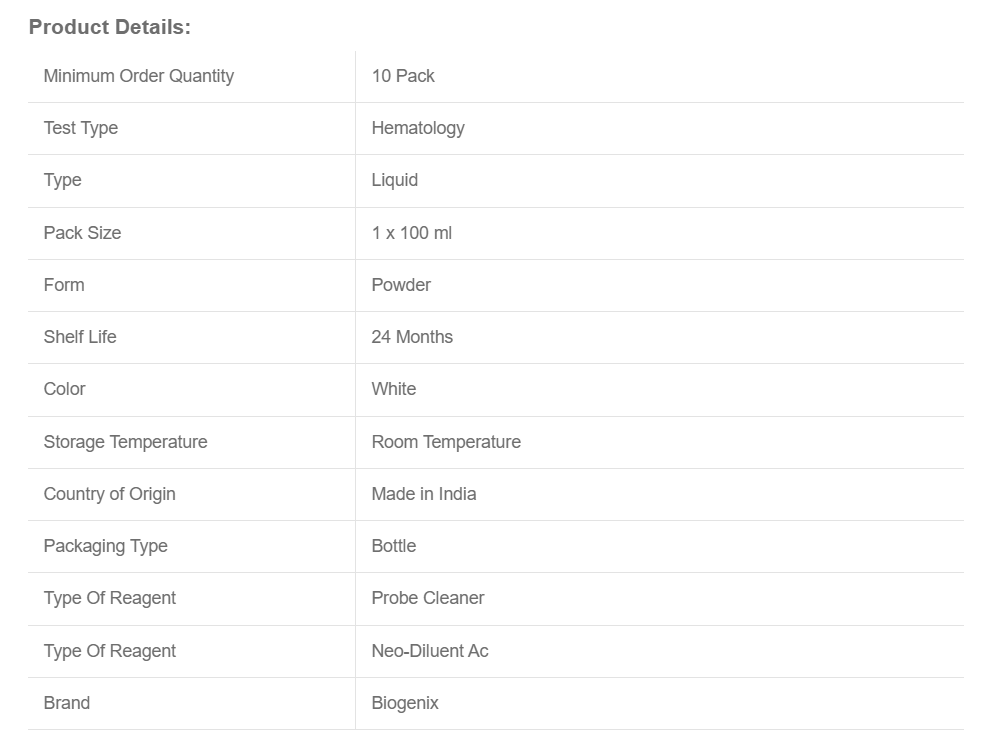
Task: Click the Biogenix brand name
Action: point(405,703)
